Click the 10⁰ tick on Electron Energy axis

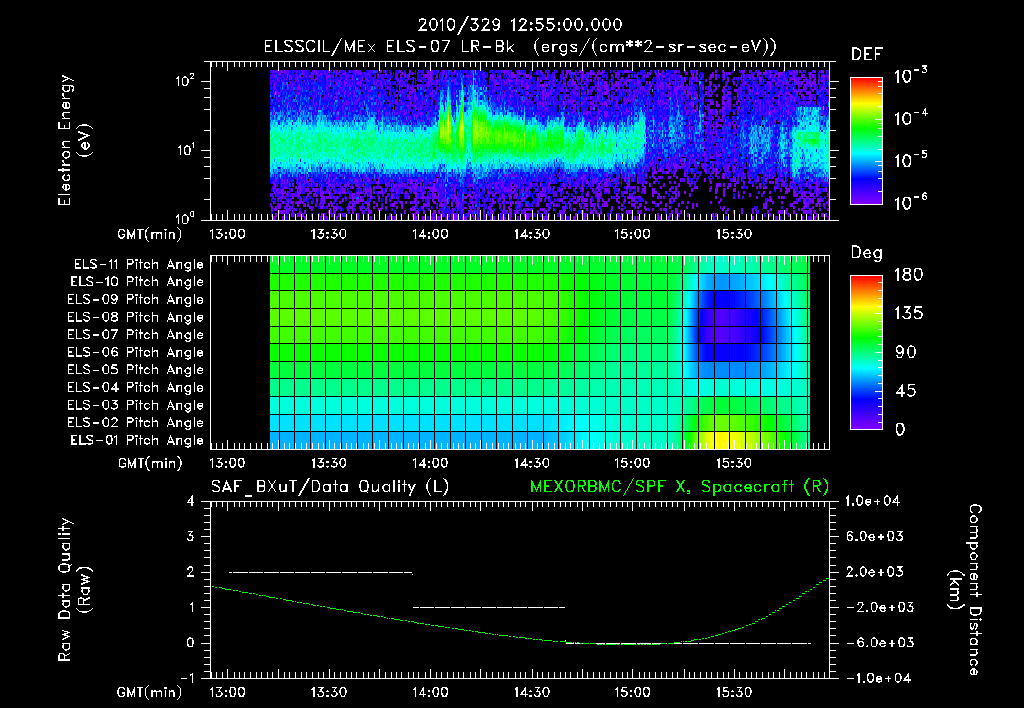pos(185,218)
